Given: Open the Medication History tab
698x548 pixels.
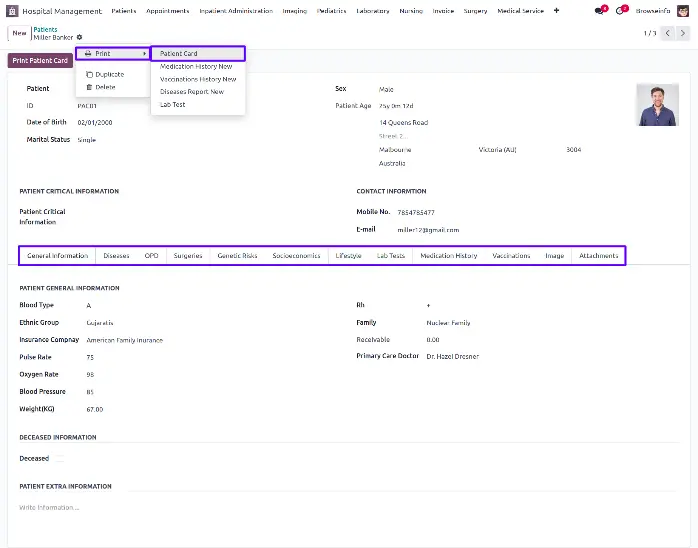Looking at the screenshot, I should (448, 256).
